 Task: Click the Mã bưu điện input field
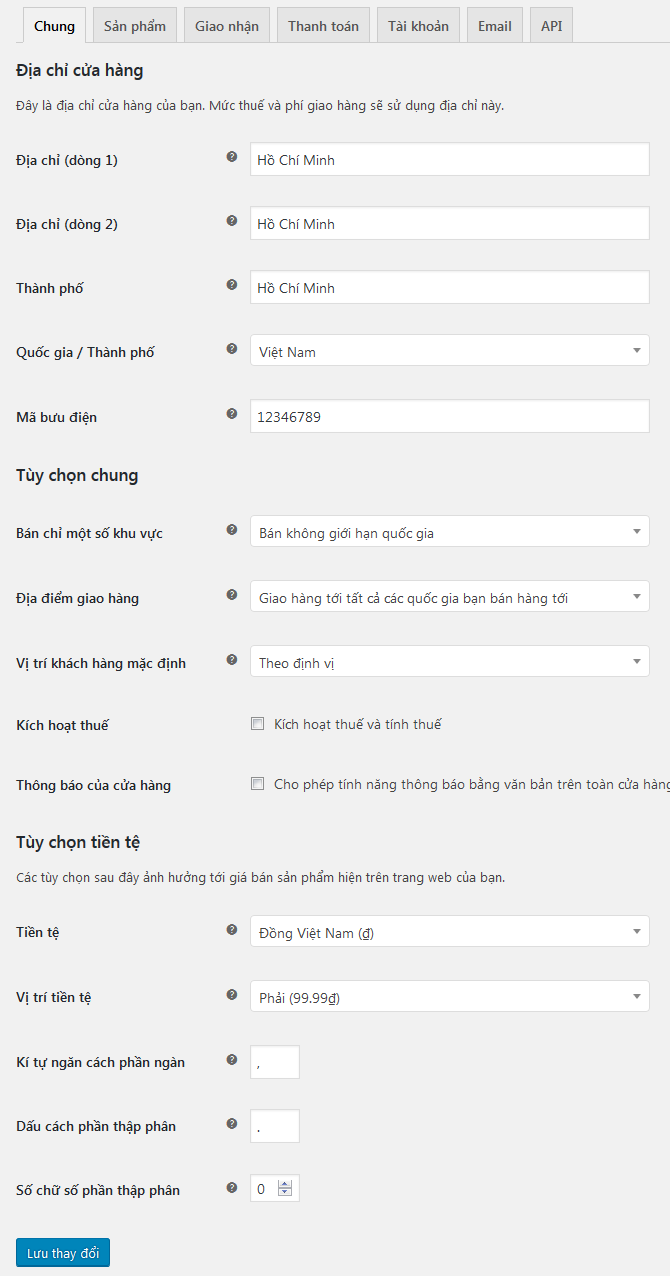449,416
